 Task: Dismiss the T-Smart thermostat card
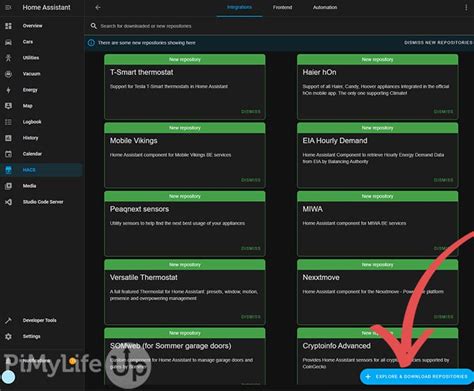[x=251, y=112]
